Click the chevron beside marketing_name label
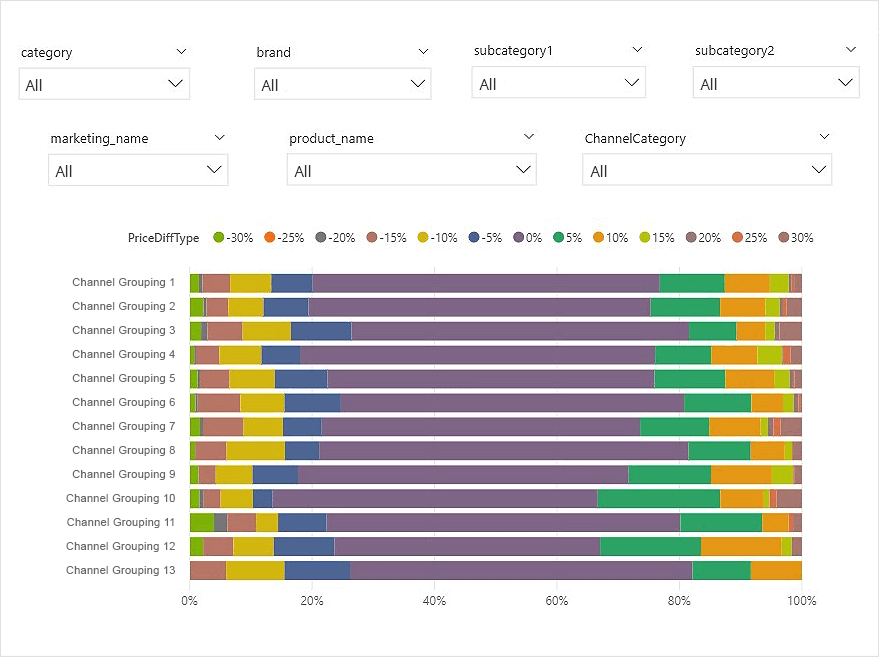Screen dimensions: 879x657 click(x=220, y=137)
